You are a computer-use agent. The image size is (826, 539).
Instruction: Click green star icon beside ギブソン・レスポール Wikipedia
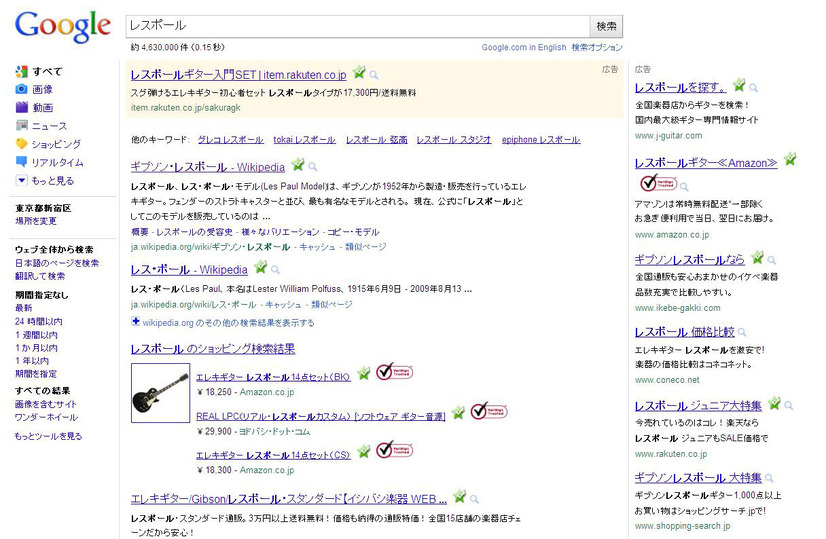tap(298, 164)
